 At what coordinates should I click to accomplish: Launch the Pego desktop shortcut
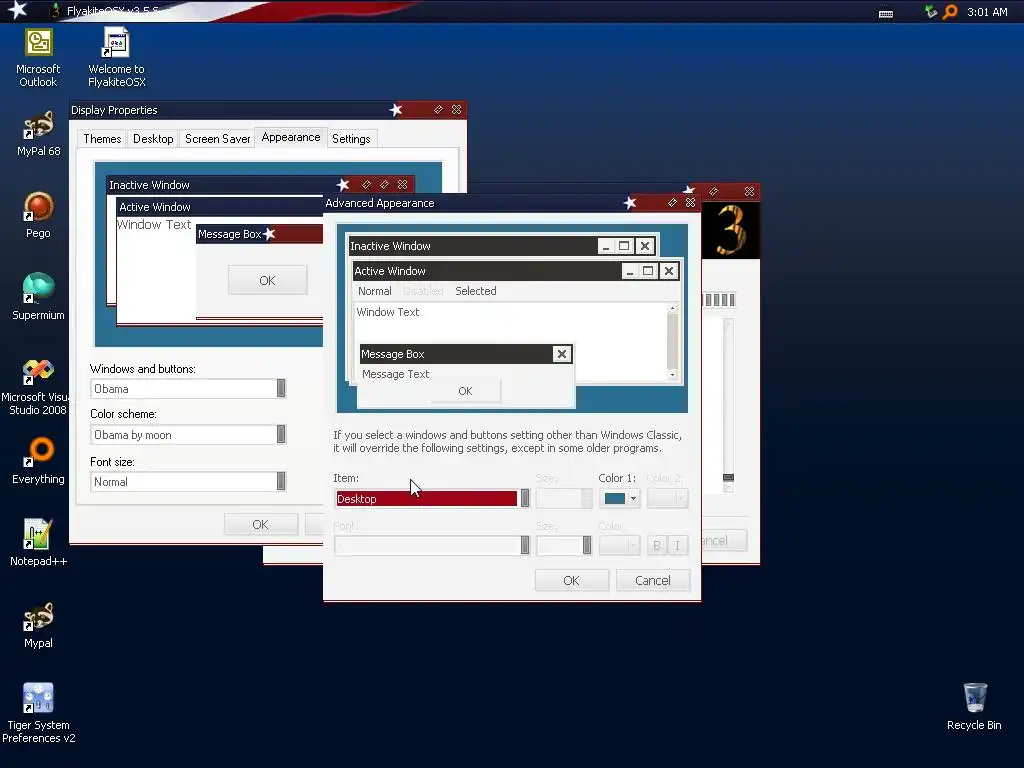[x=39, y=216]
